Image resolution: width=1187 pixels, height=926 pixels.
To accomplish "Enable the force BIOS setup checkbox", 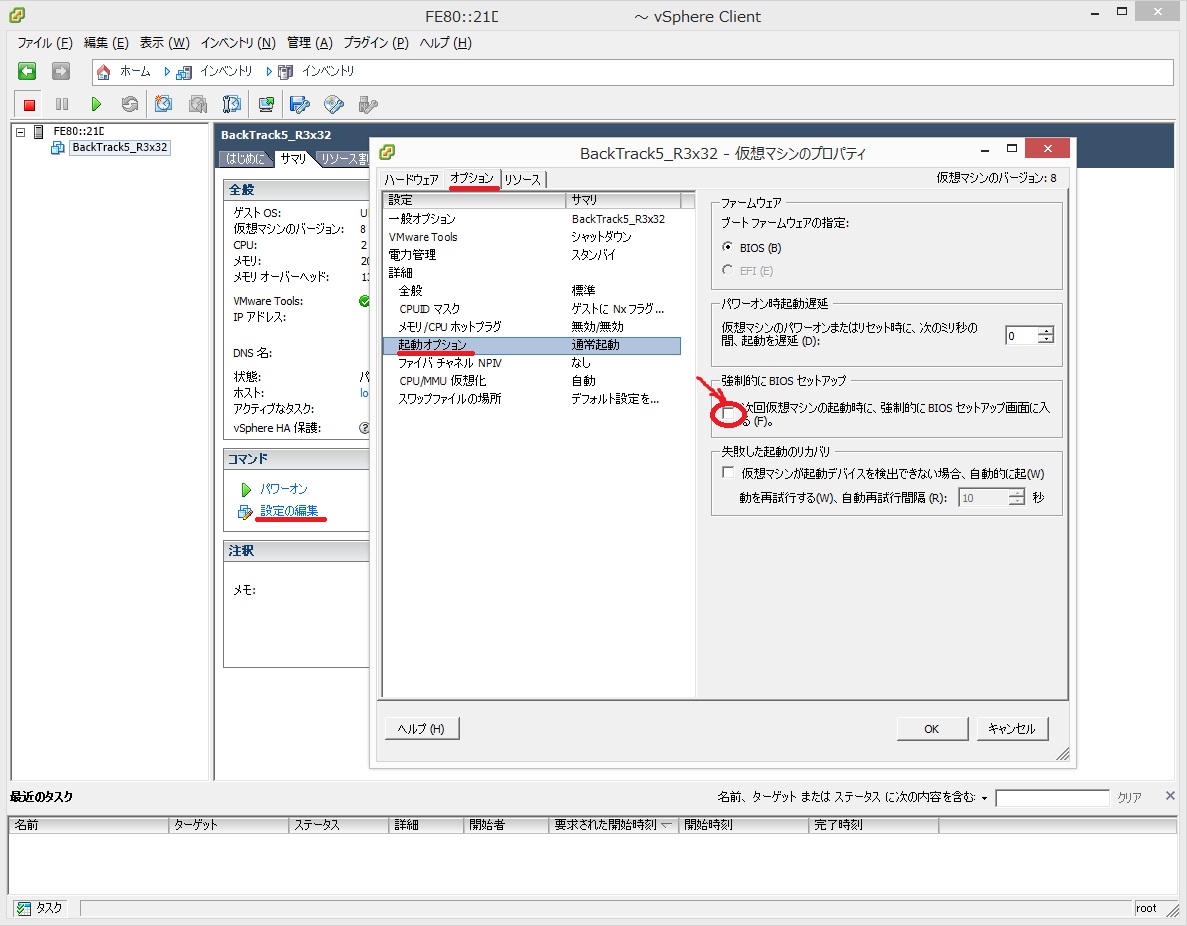I will (727, 413).
